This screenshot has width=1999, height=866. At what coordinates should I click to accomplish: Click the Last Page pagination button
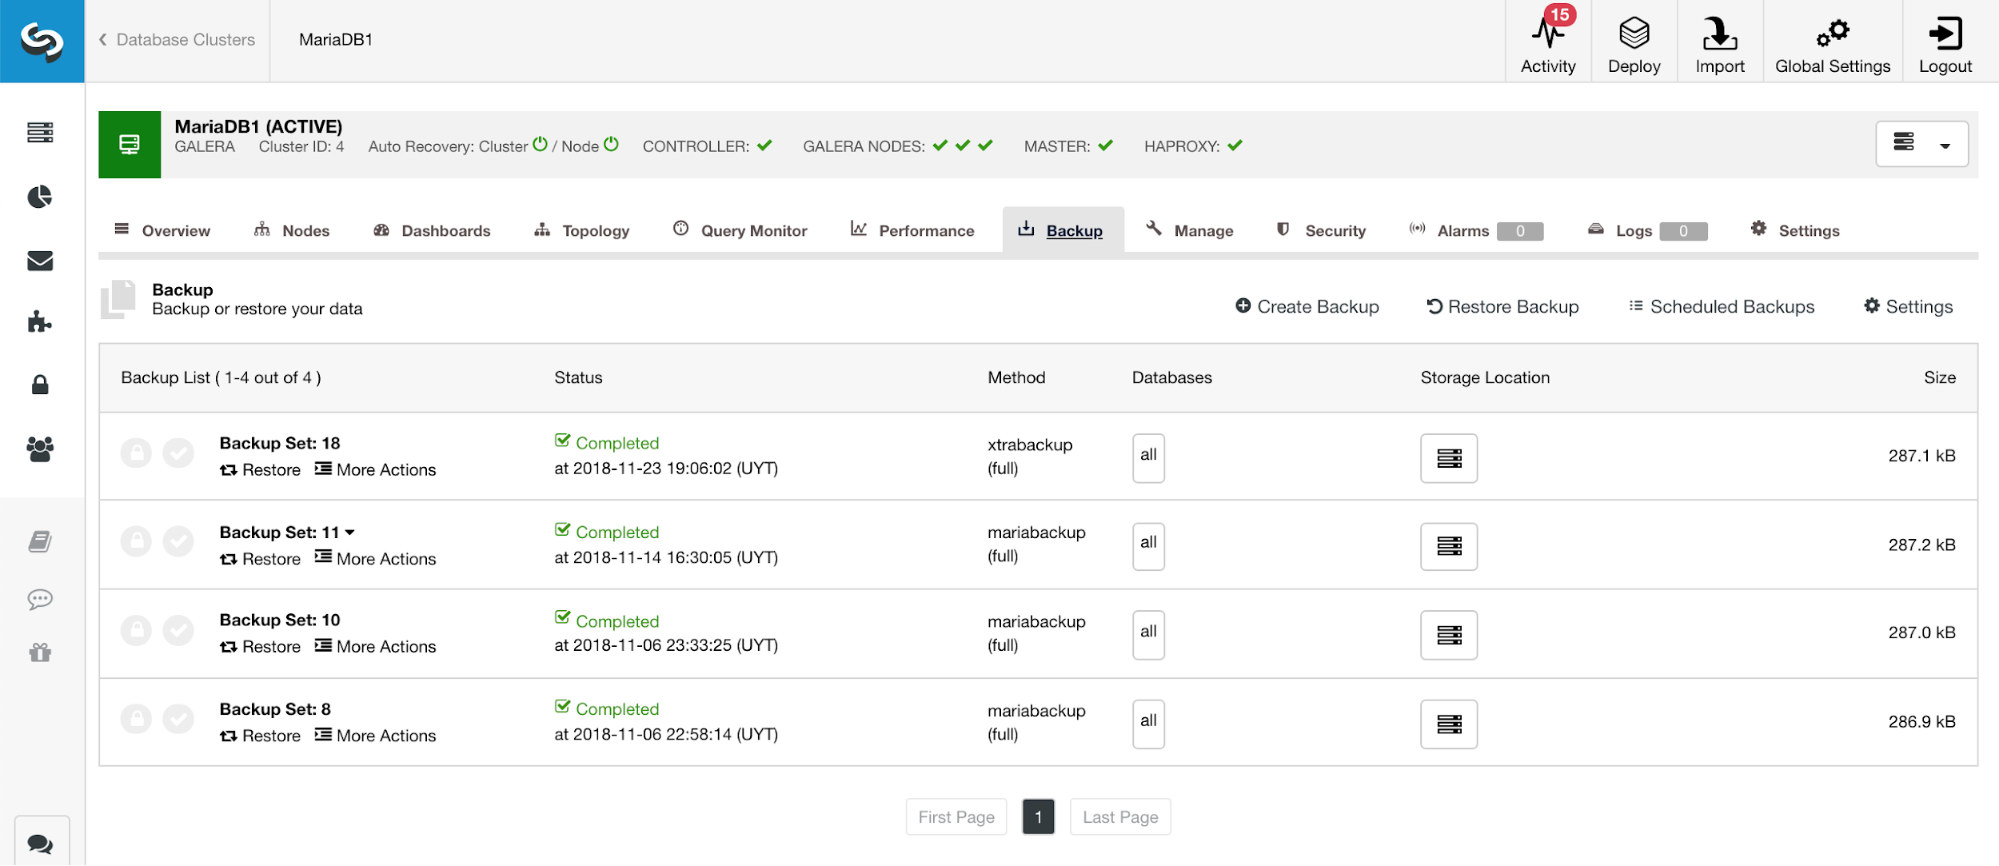[x=1120, y=817]
